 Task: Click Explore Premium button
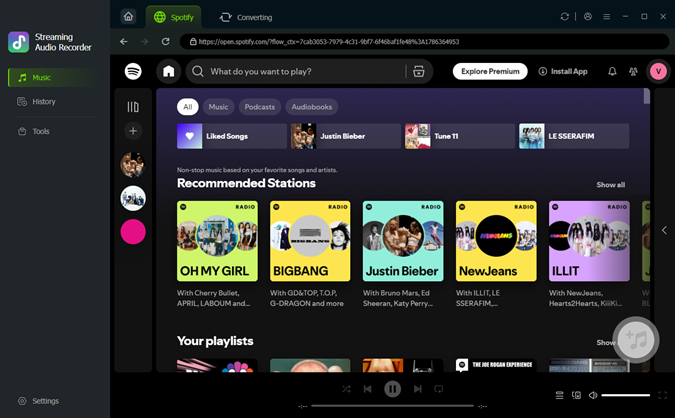point(490,71)
